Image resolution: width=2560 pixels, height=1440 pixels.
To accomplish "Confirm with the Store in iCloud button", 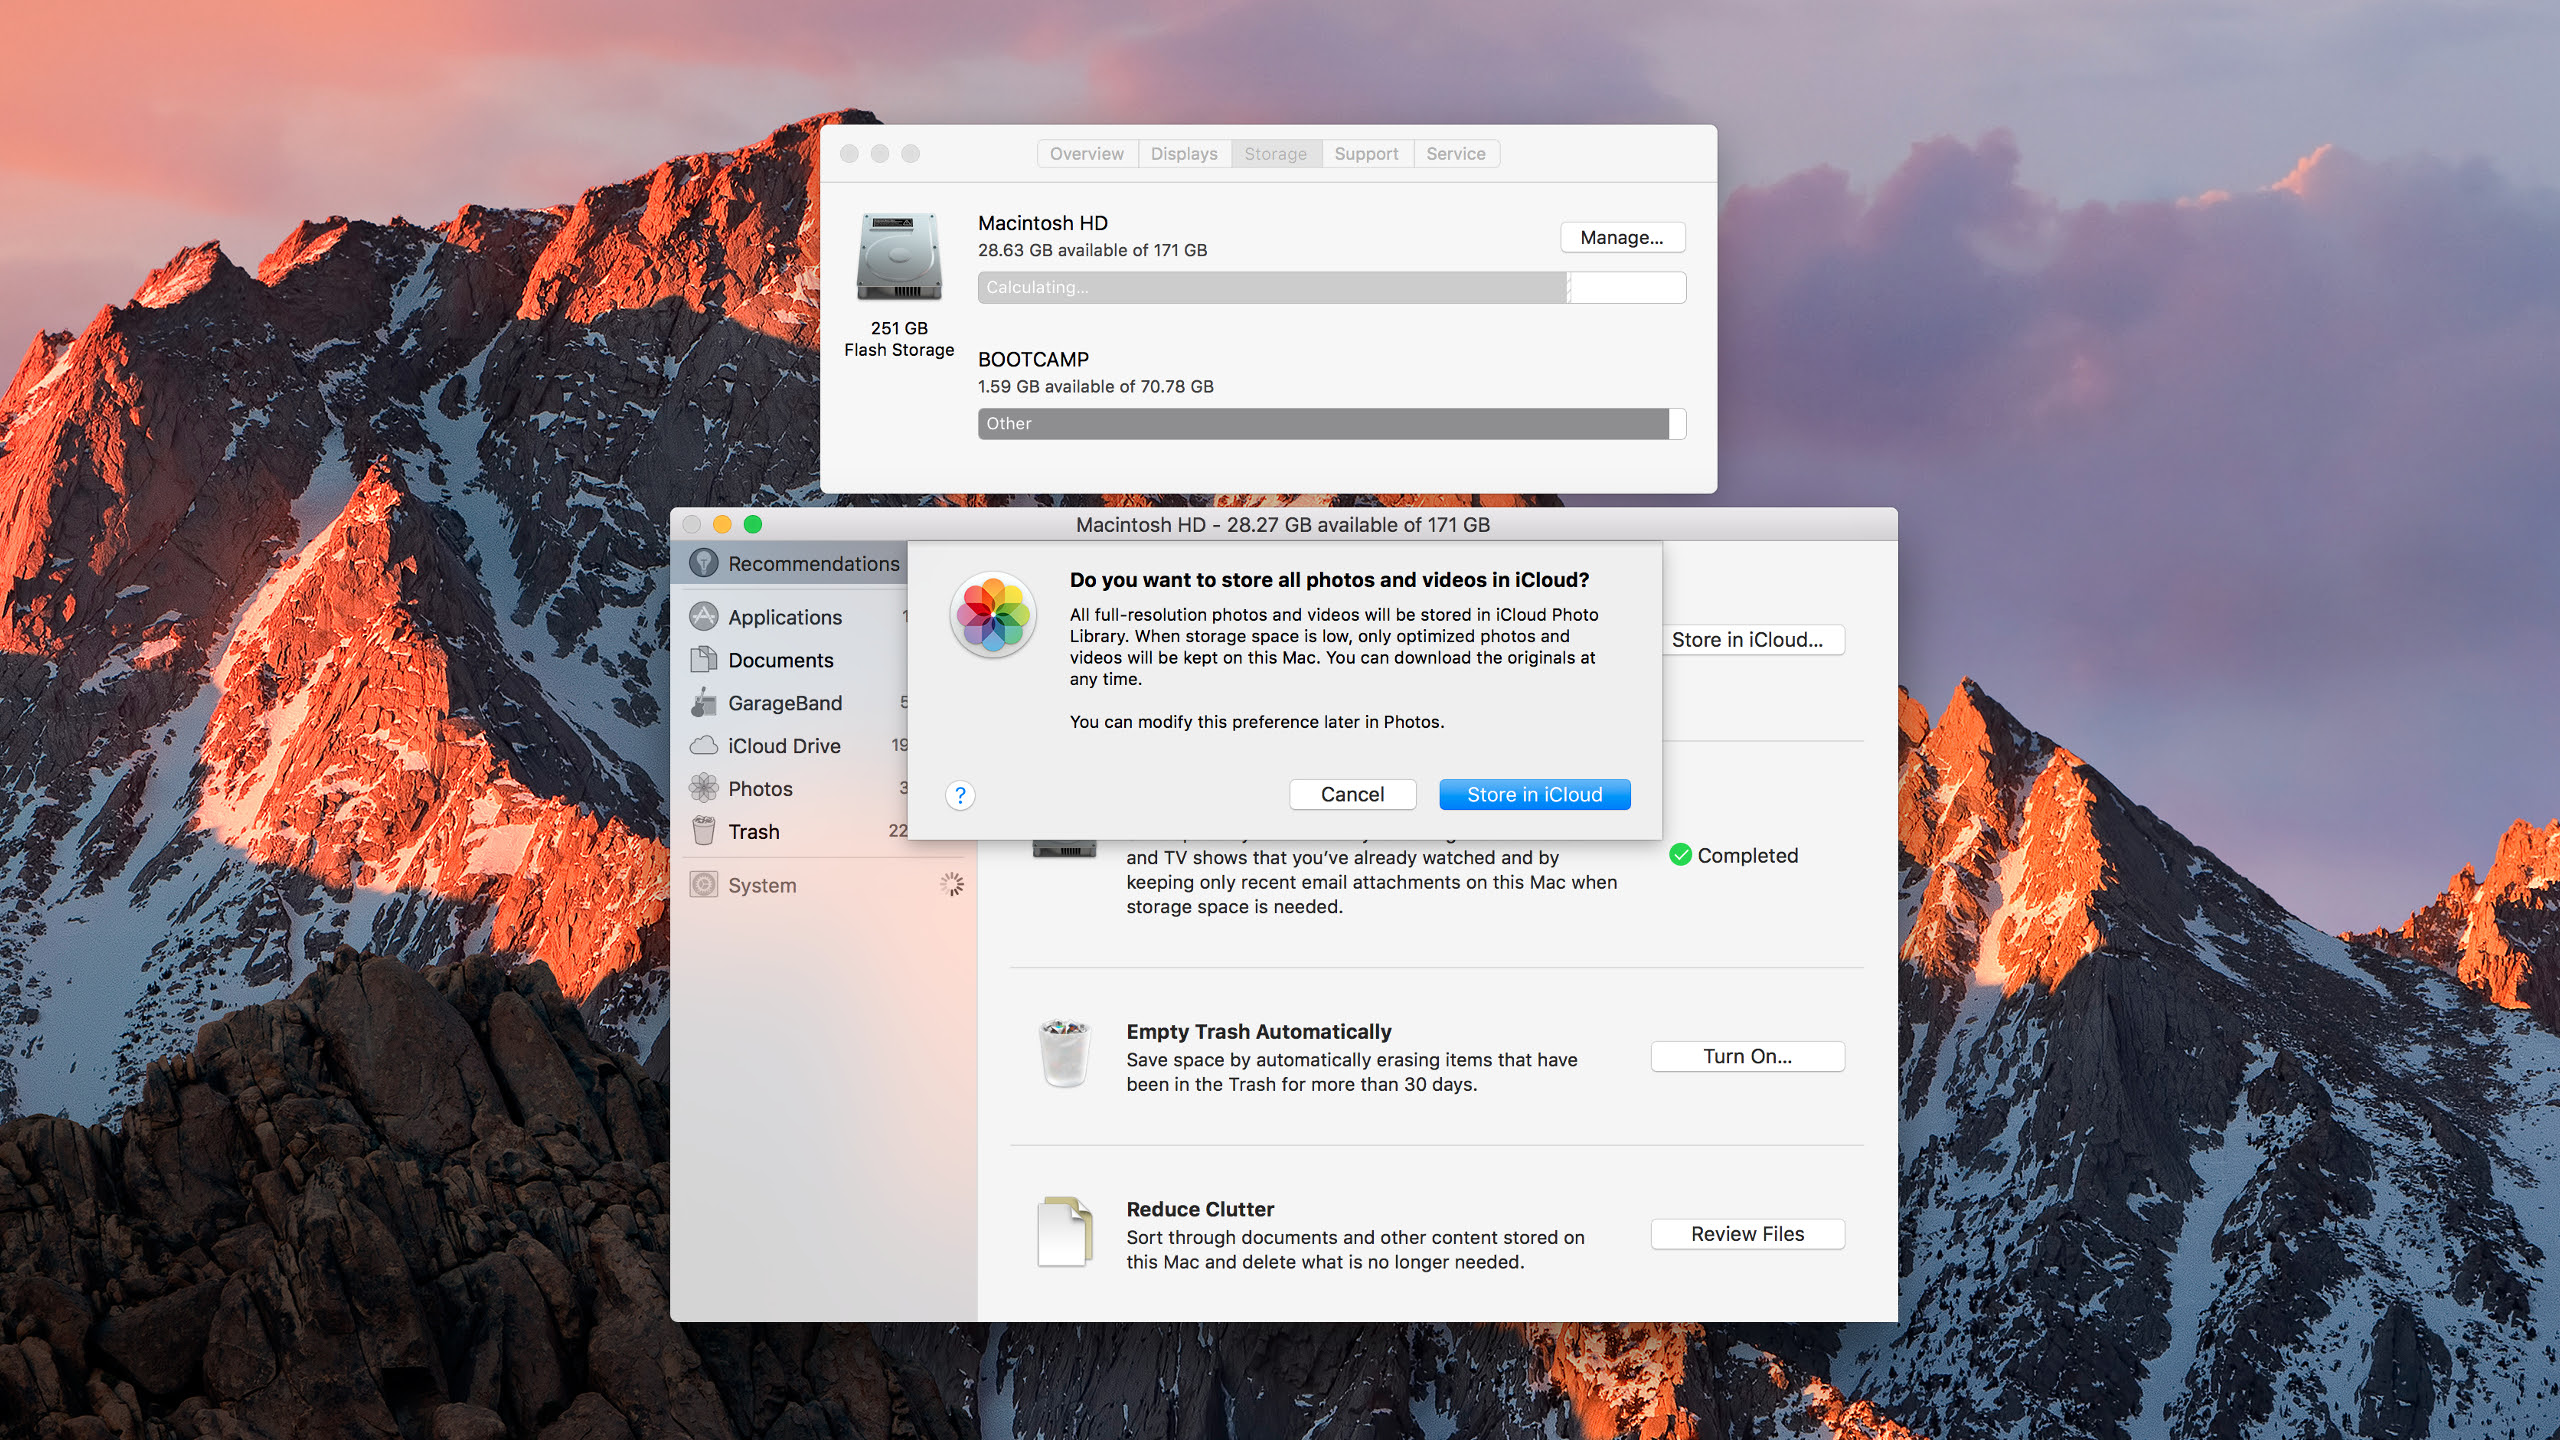I will (x=1534, y=793).
